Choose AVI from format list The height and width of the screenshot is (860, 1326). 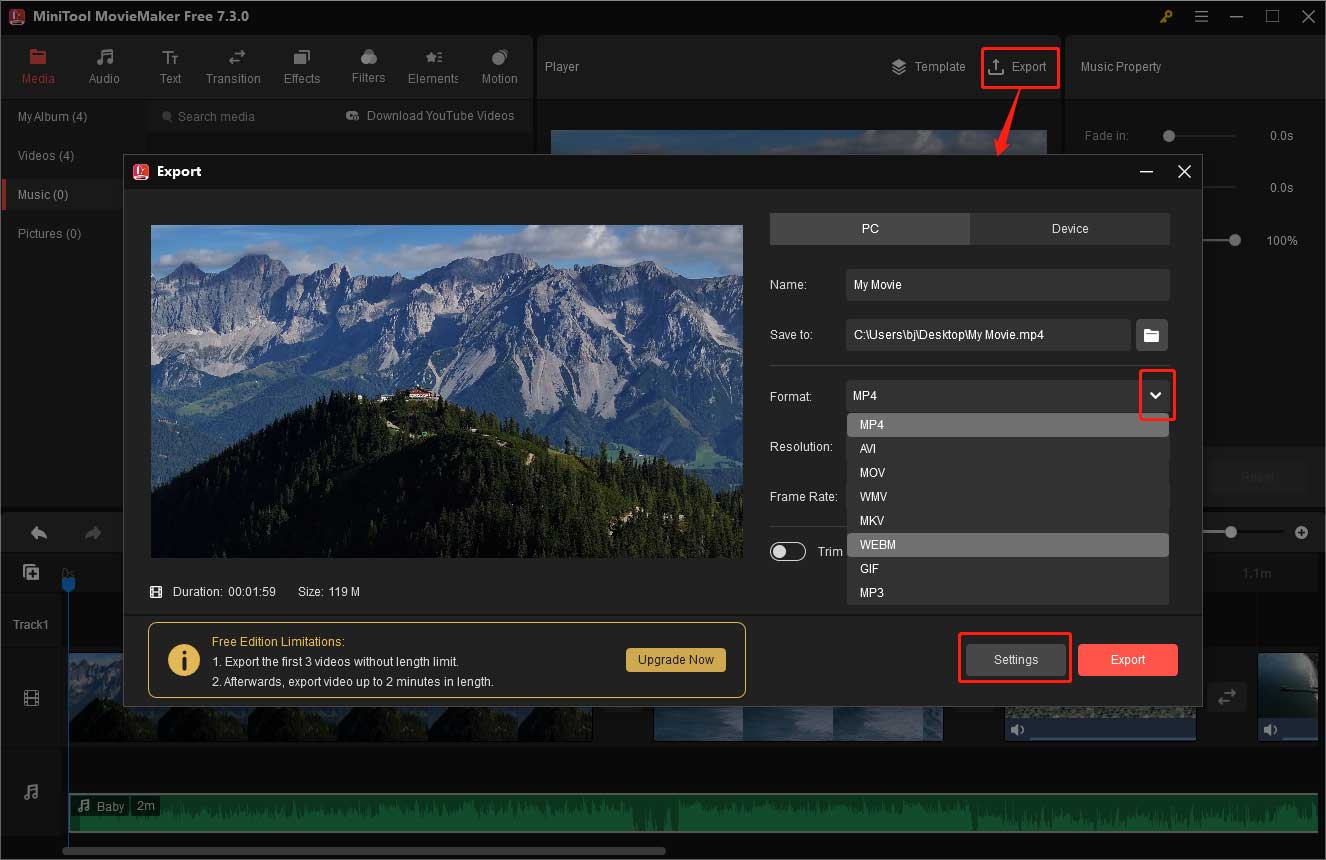pos(1008,449)
